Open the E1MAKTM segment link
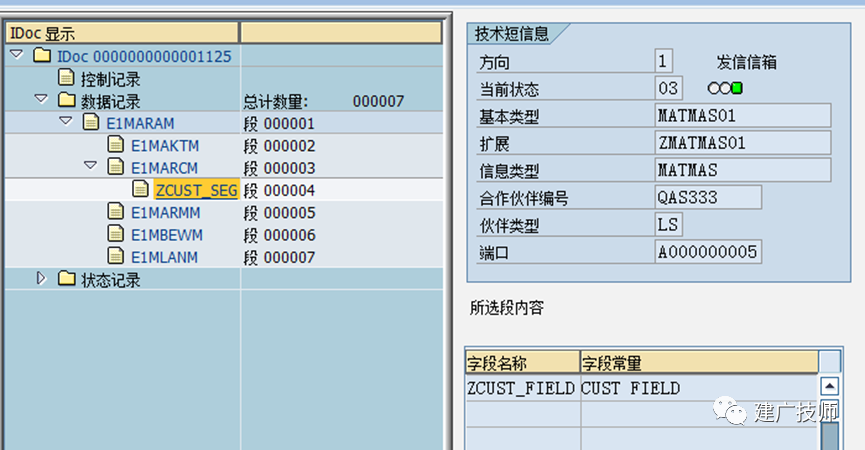 click(x=165, y=146)
